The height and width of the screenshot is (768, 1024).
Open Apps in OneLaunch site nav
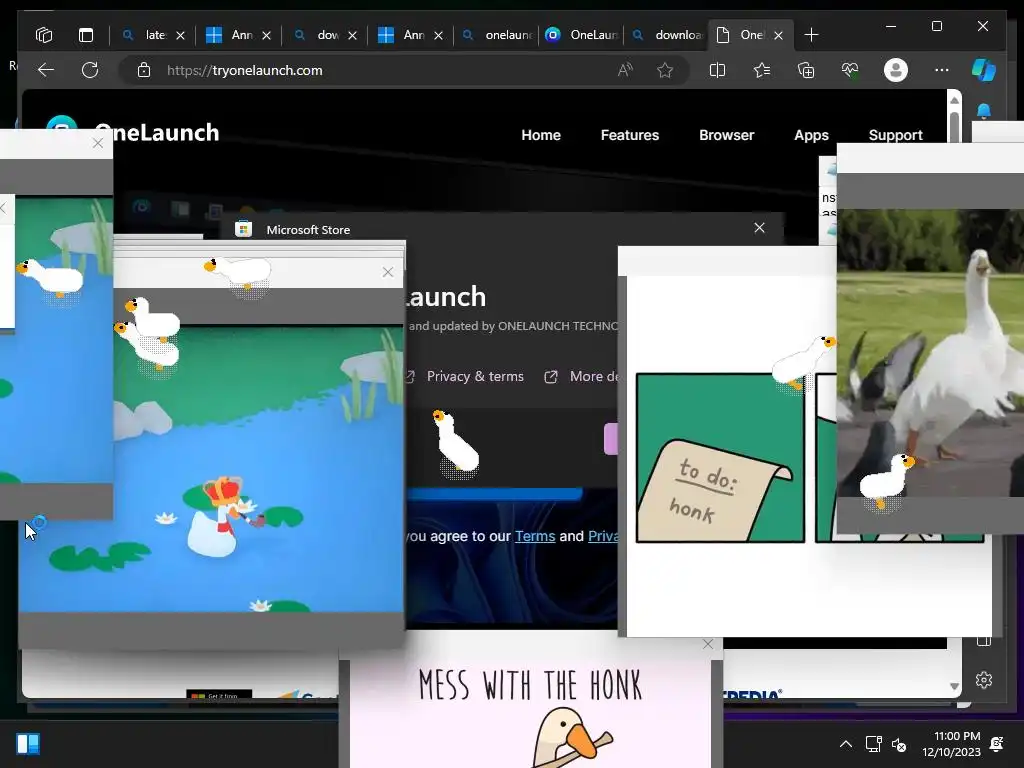[811, 135]
